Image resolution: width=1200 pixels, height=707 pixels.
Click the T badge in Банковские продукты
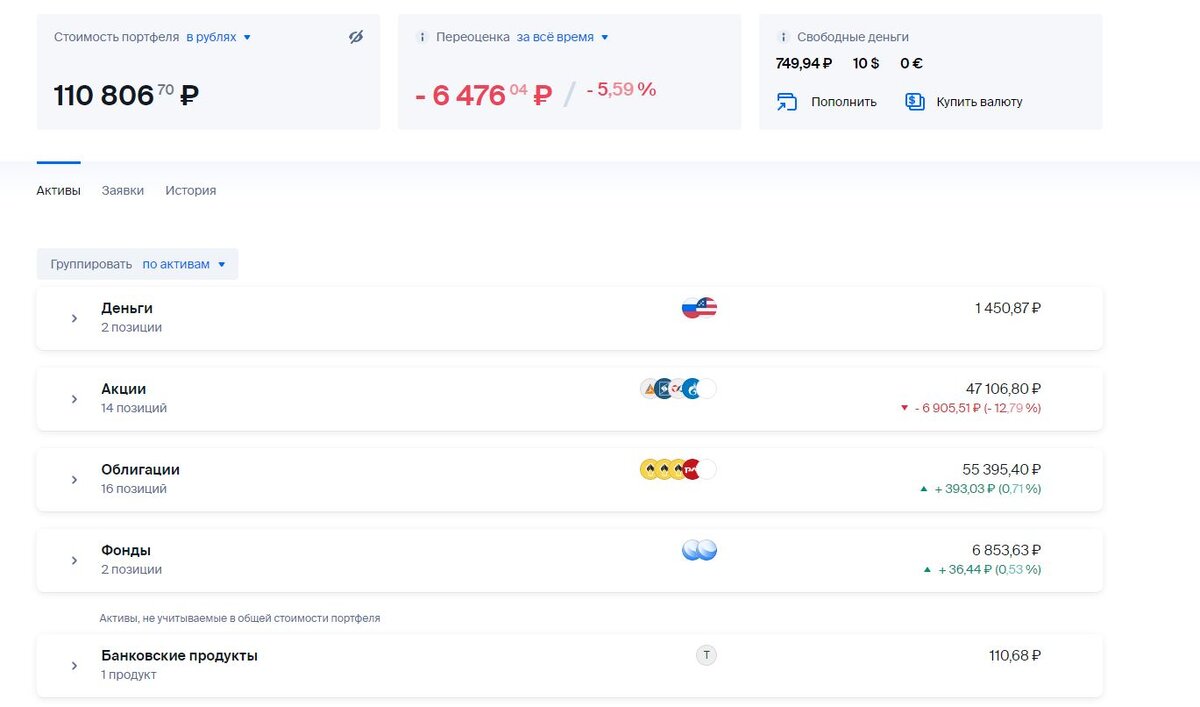[x=707, y=656]
